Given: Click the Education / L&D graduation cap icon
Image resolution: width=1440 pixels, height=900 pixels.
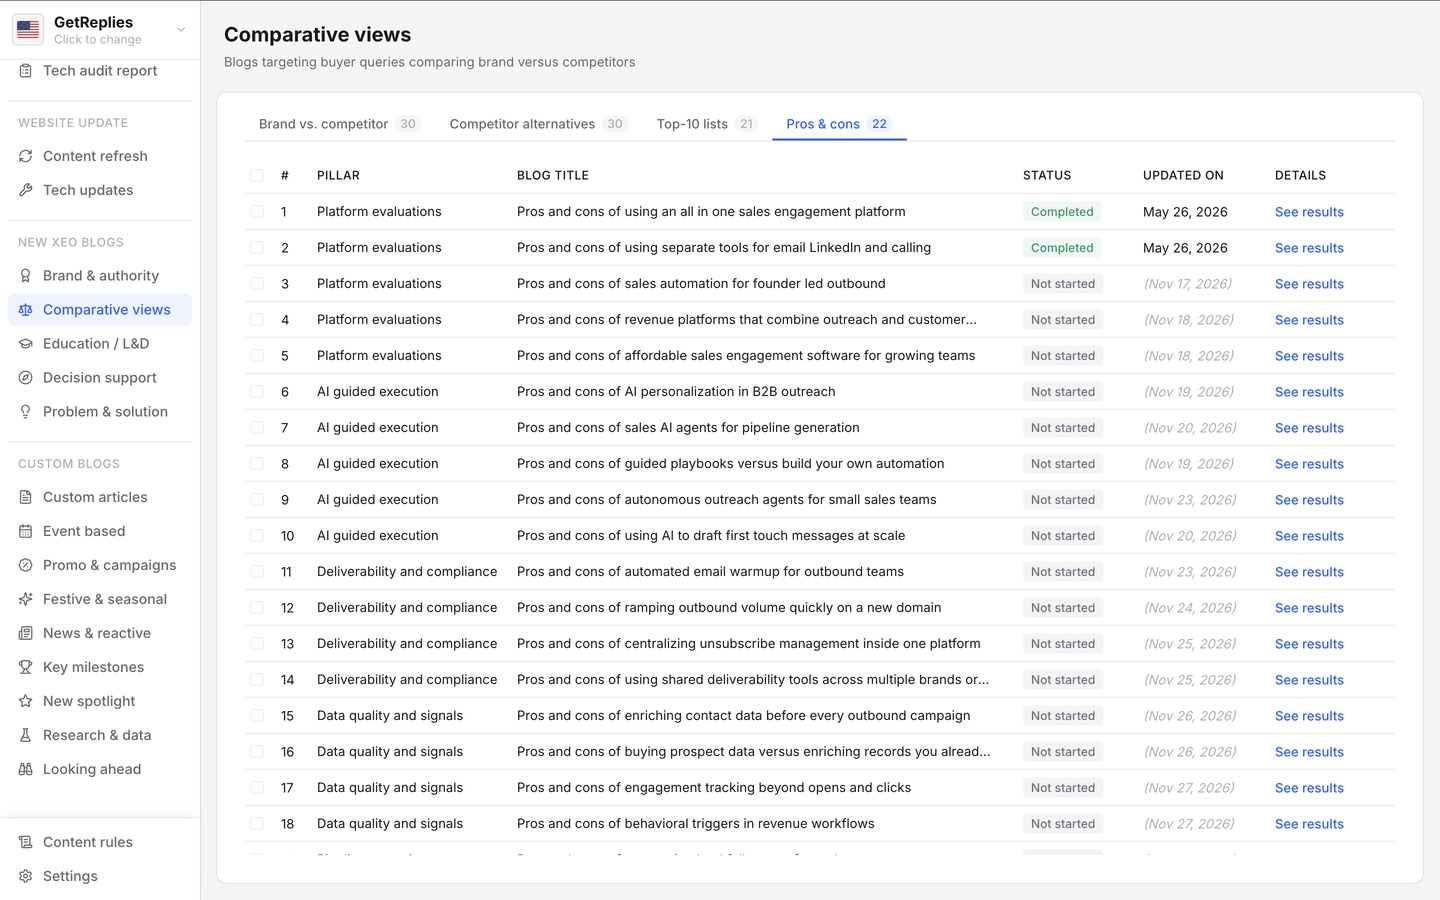Looking at the screenshot, I should 26,344.
